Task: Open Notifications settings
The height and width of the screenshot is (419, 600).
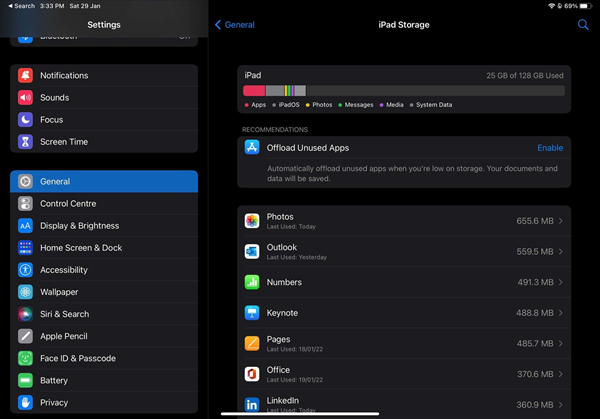Action: click(104, 75)
